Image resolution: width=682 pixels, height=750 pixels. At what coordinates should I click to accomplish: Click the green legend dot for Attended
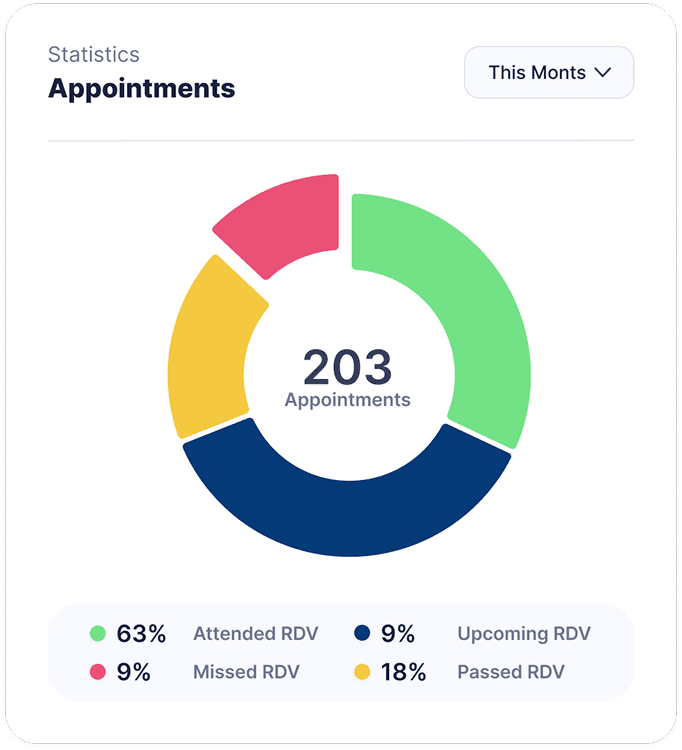pyautogui.click(x=98, y=633)
